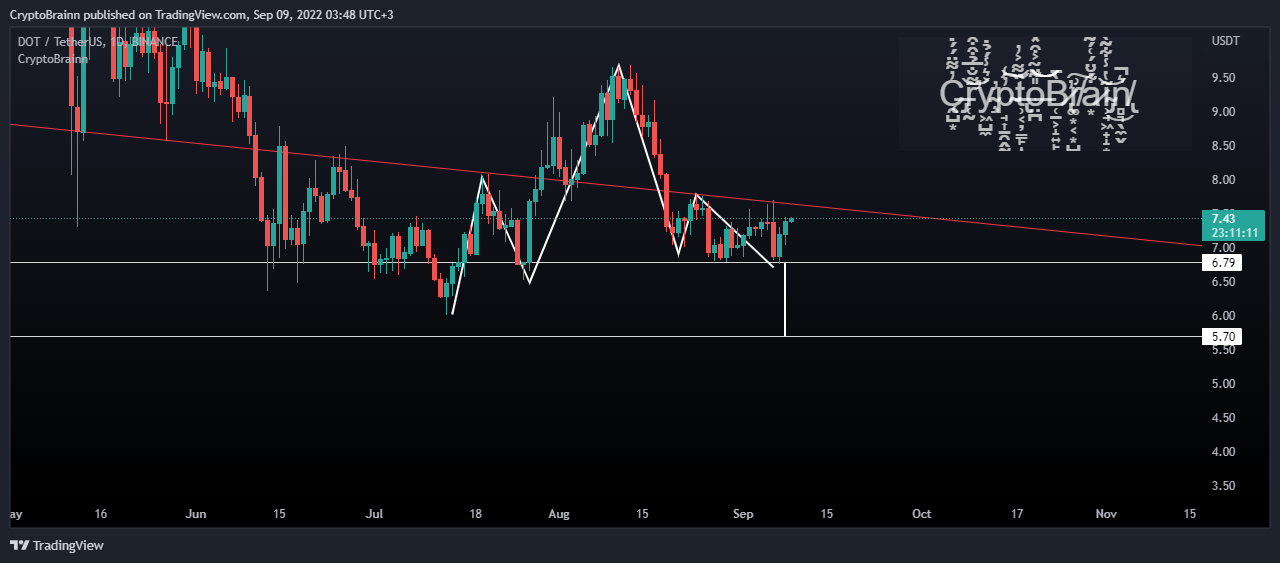
Task: Click the Oct date on the time axis
Action: tap(922, 514)
